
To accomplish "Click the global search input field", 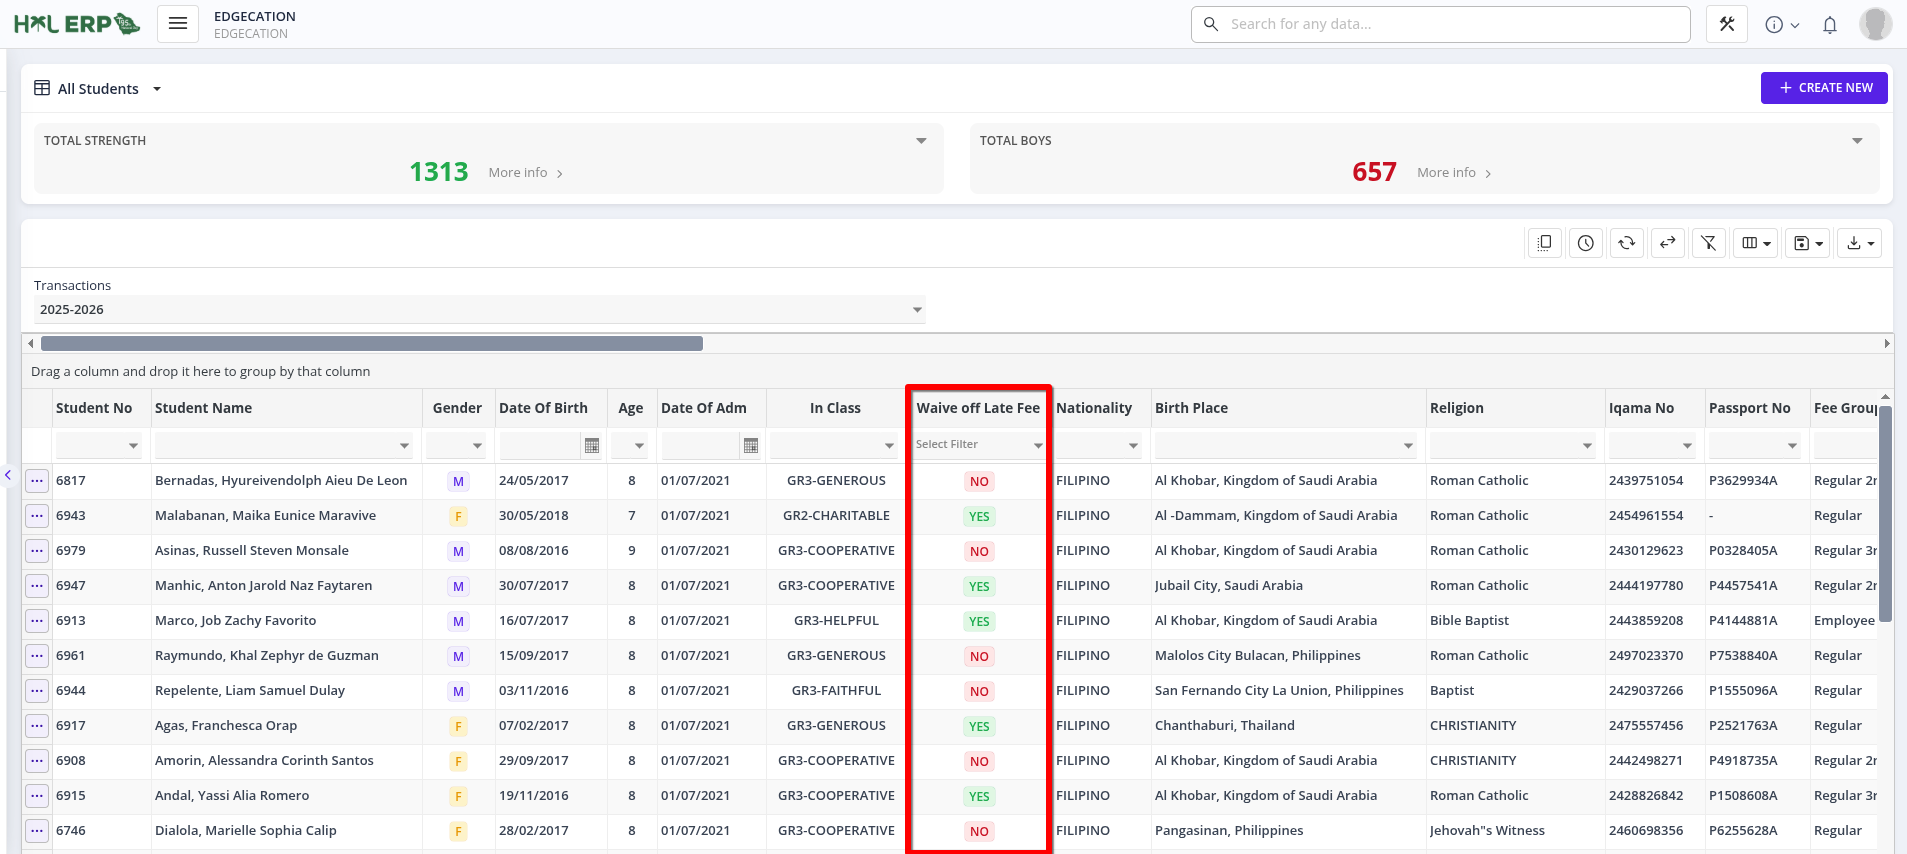I will click(1440, 24).
